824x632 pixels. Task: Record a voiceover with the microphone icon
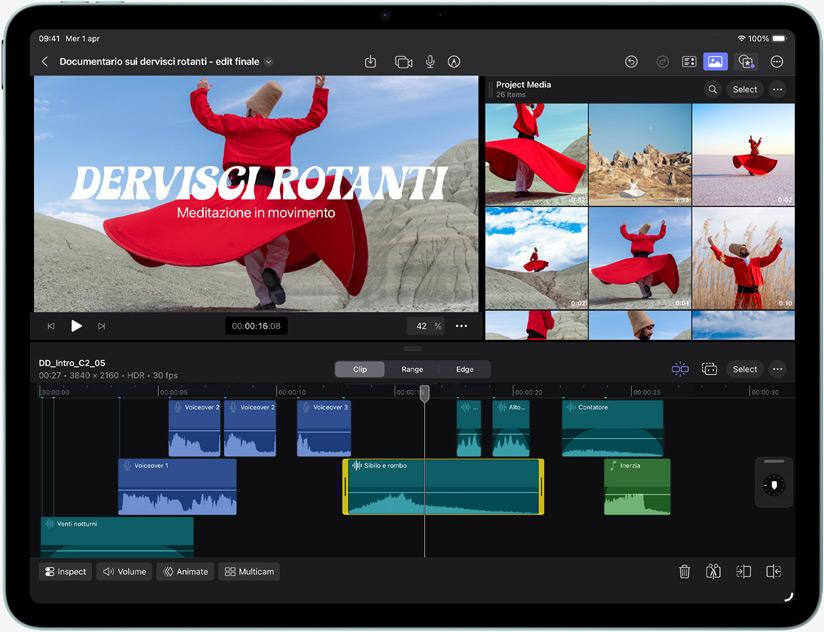coord(430,61)
